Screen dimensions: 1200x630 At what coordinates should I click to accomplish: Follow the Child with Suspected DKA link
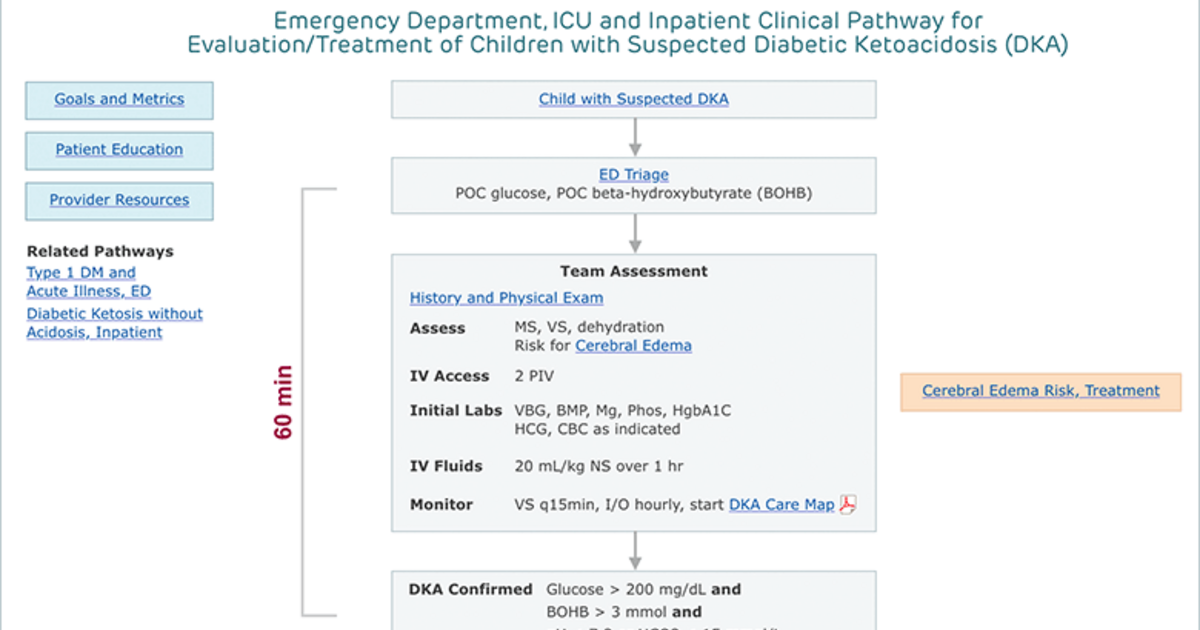pyautogui.click(x=634, y=99)
